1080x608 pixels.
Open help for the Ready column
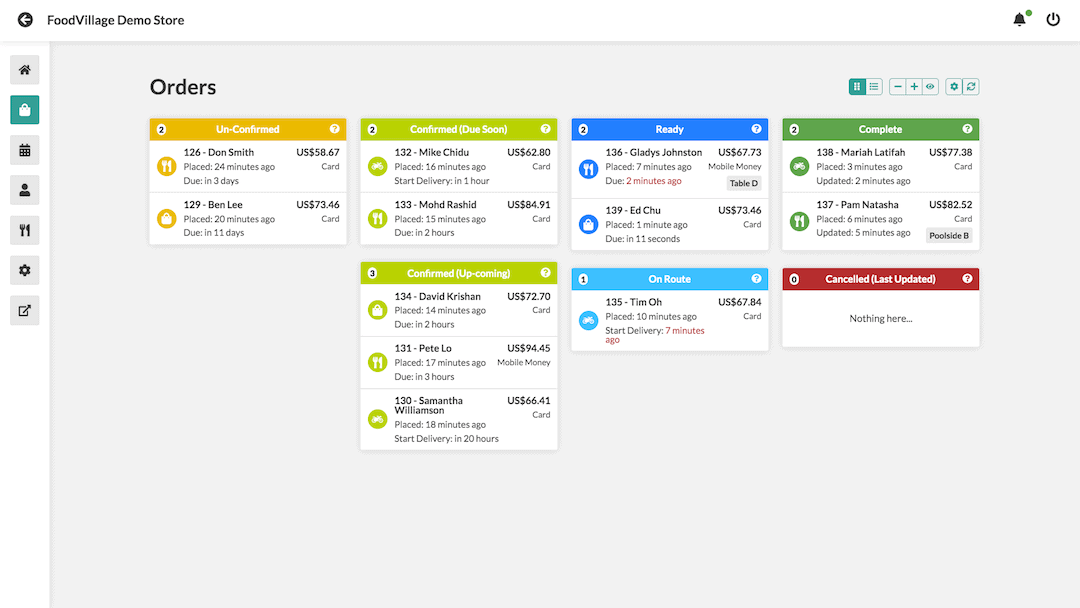point(757,129)
